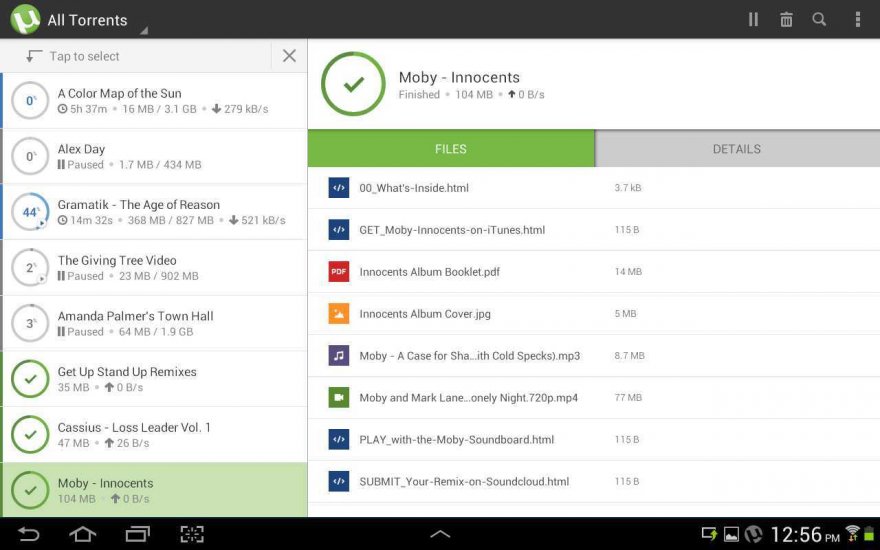Tap music note icon for Moby mp3 file

[338, 355]
